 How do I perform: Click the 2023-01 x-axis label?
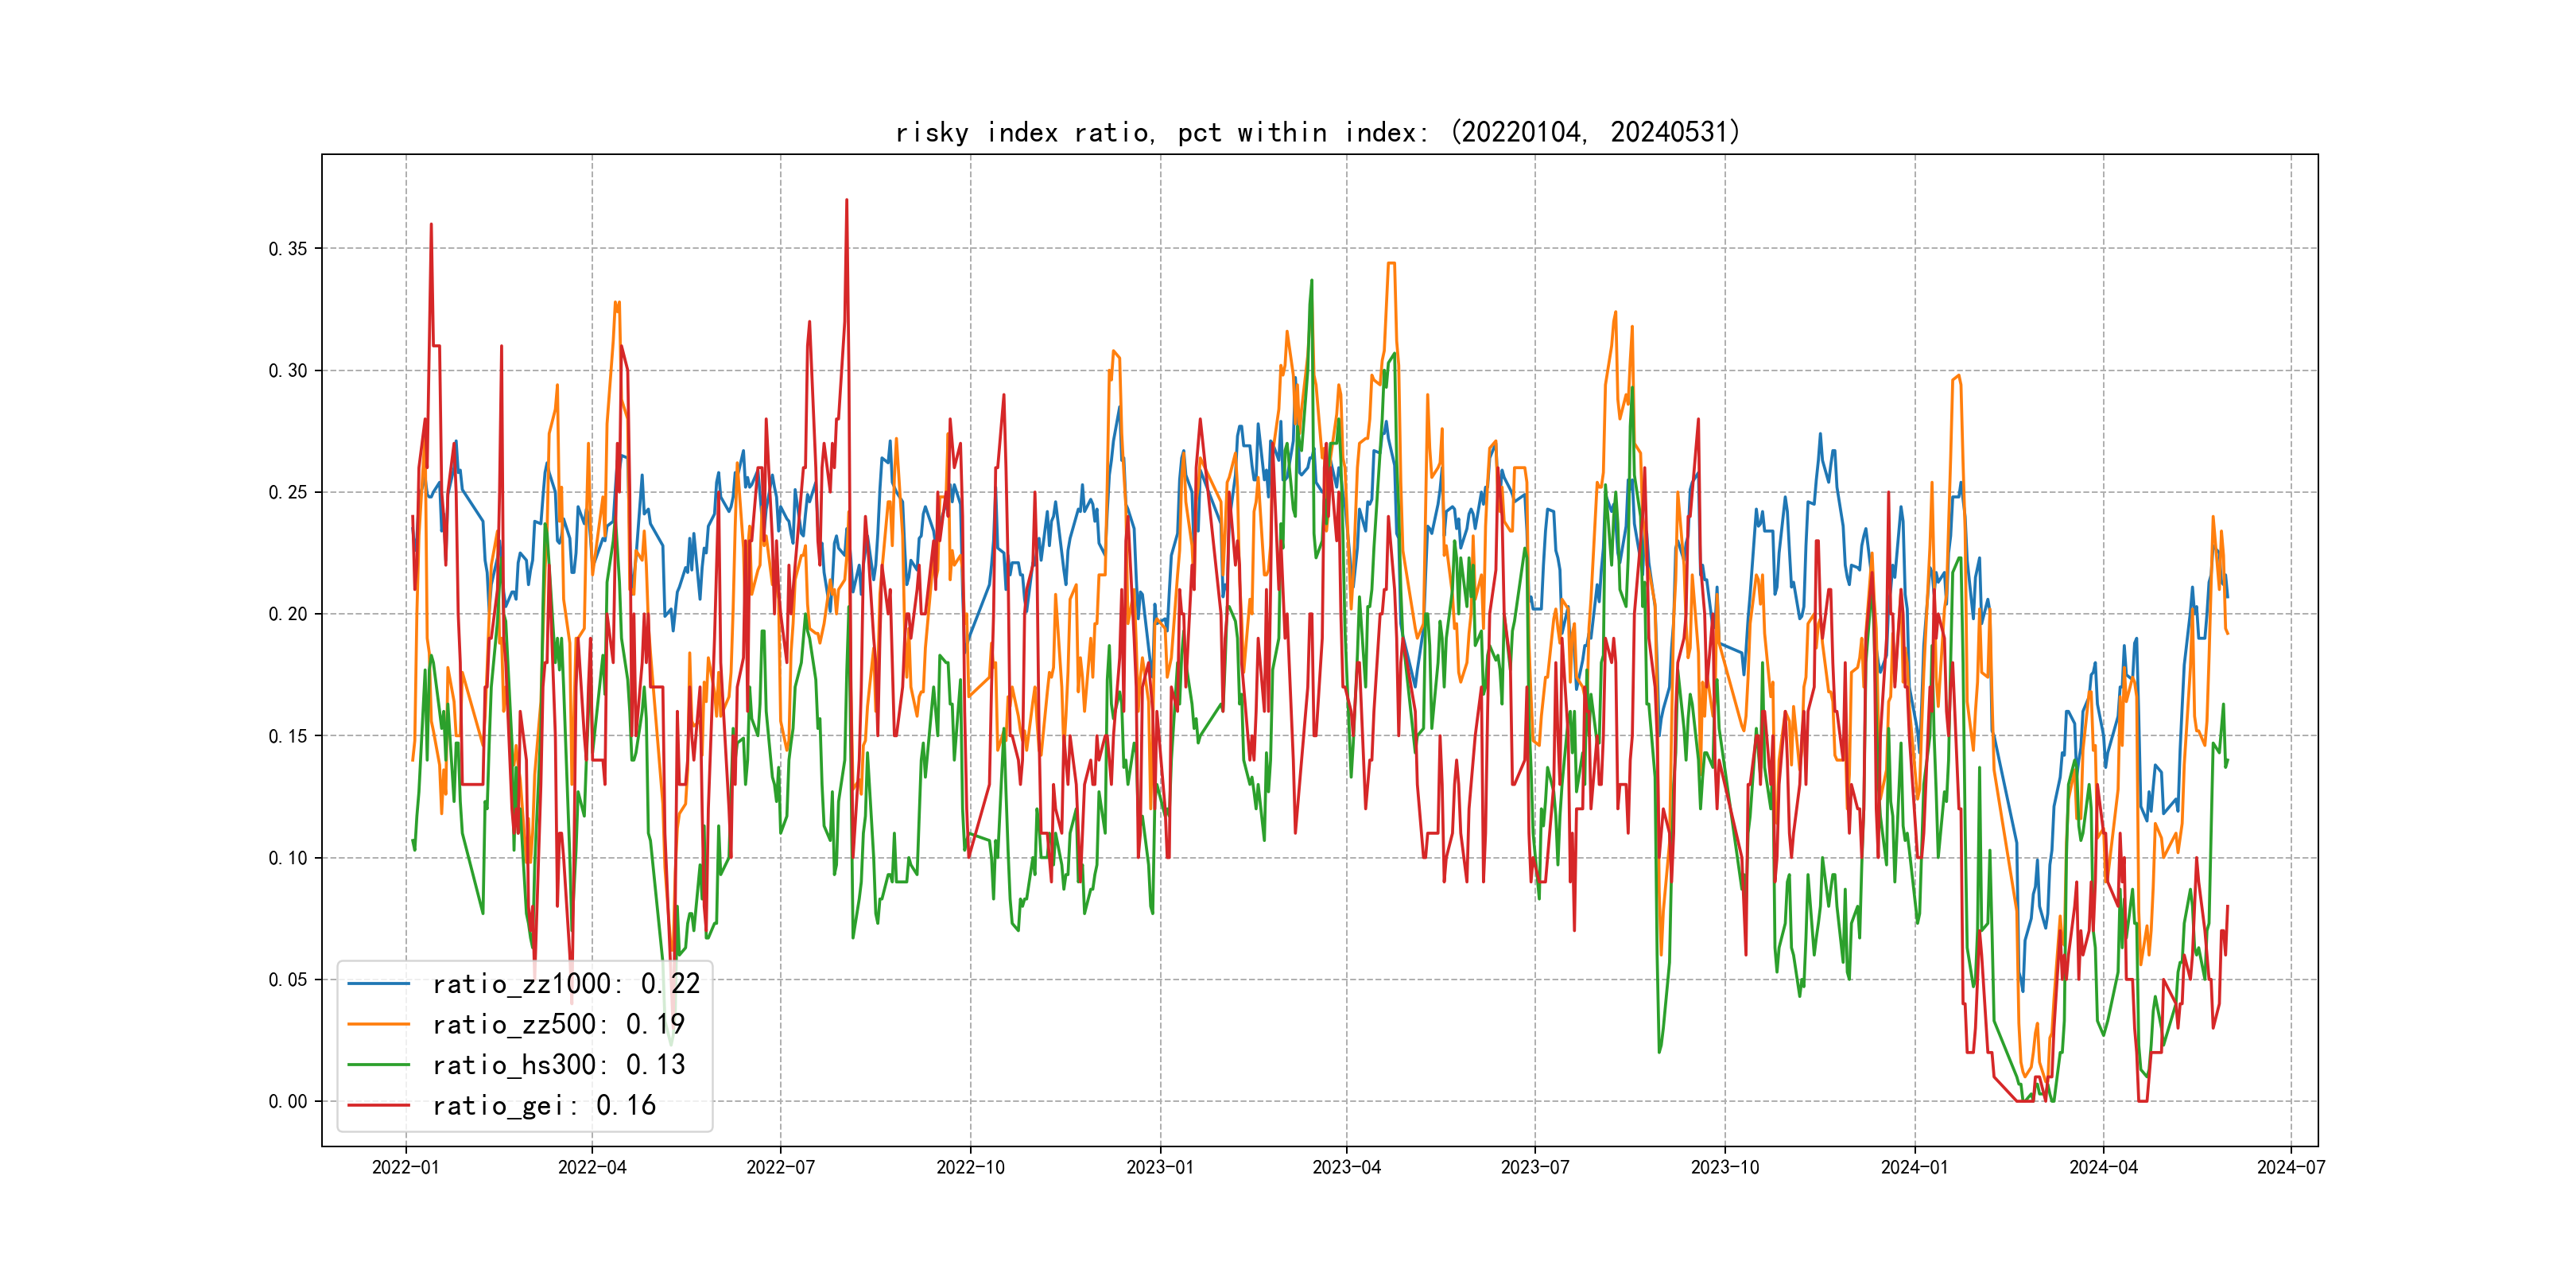[1160, 1168]
